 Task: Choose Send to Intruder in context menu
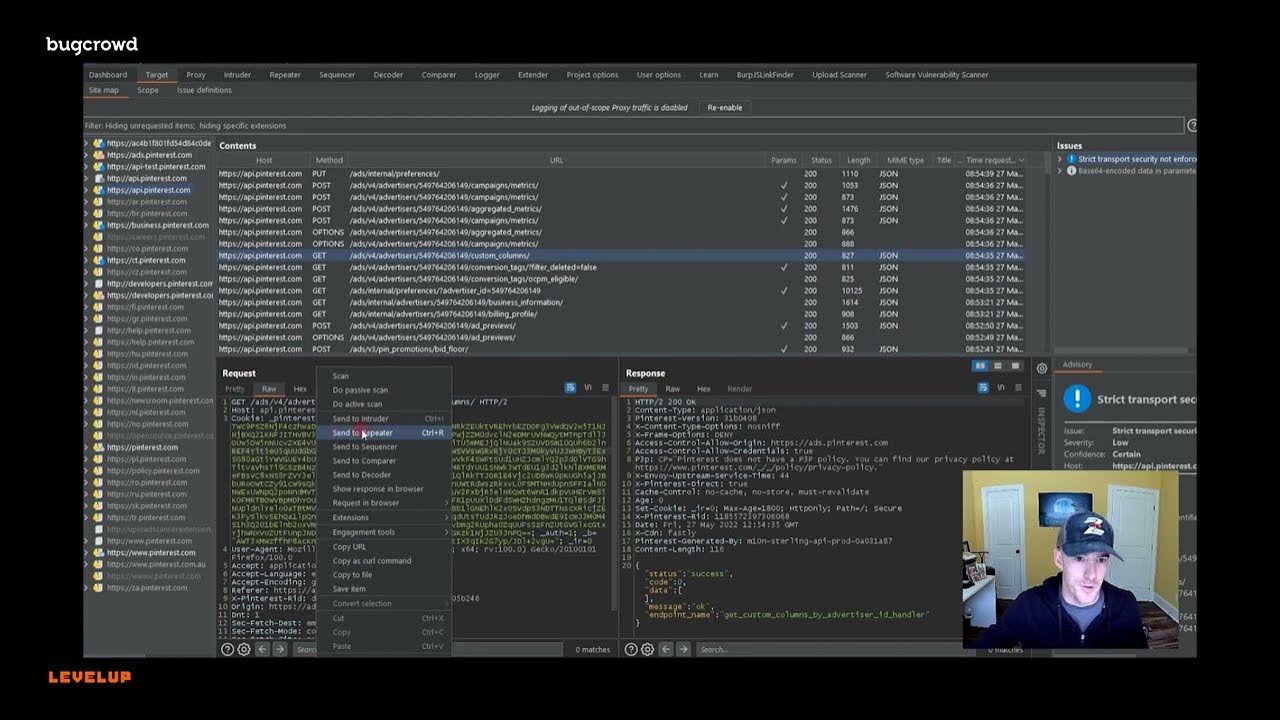(x=384, y=419)
